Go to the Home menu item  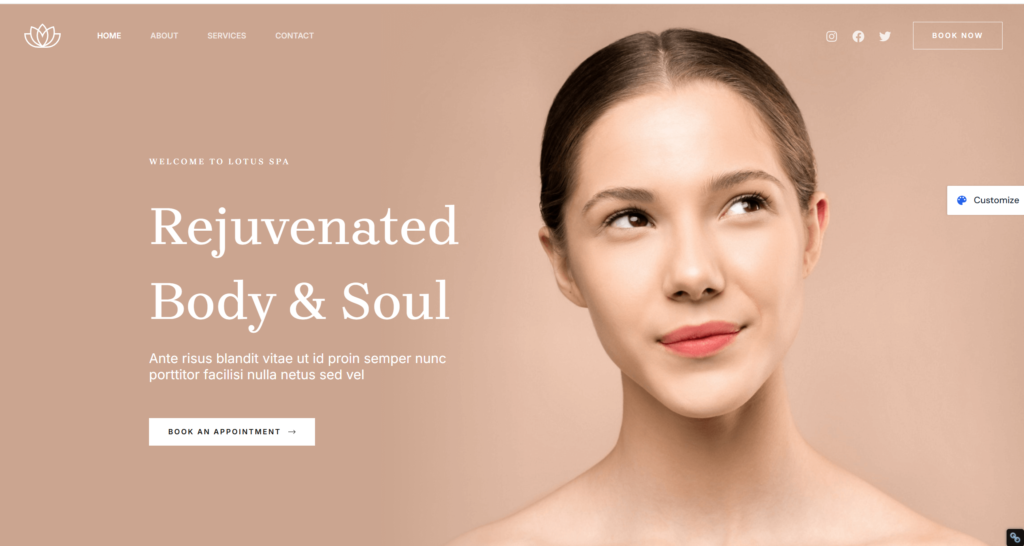point(109,36)
